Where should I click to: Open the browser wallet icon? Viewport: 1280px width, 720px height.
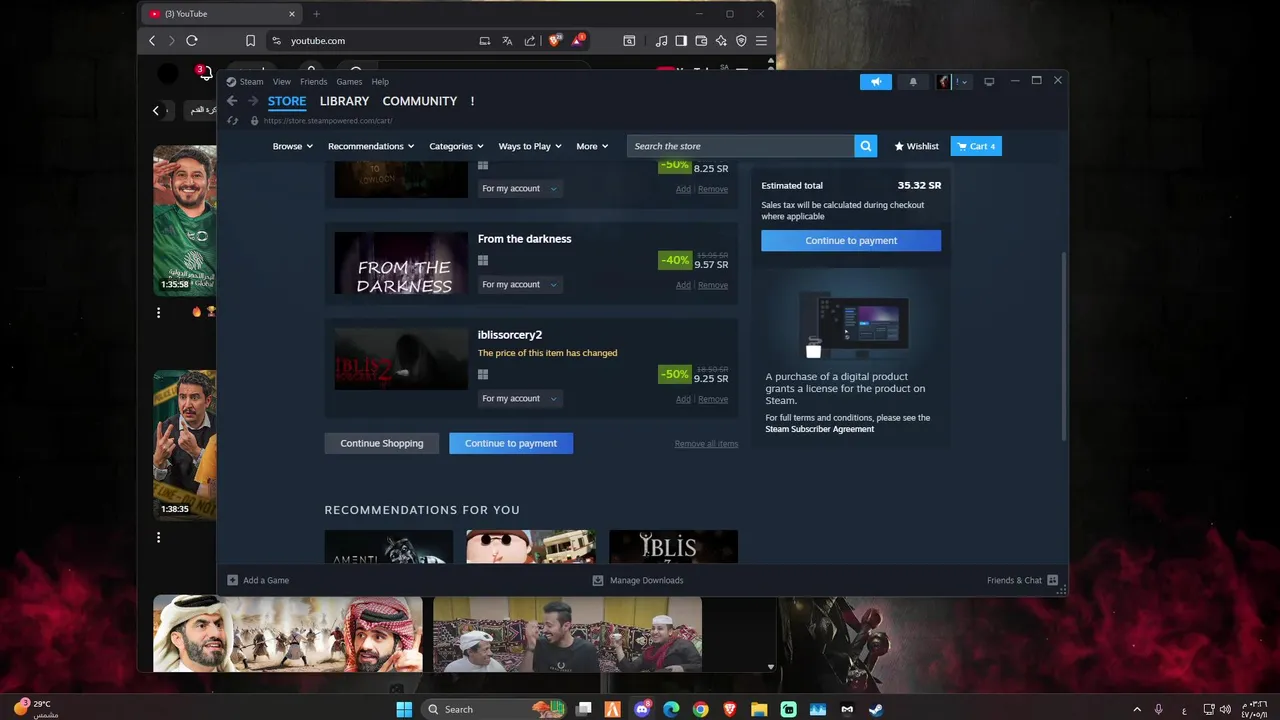pos(701,41)
